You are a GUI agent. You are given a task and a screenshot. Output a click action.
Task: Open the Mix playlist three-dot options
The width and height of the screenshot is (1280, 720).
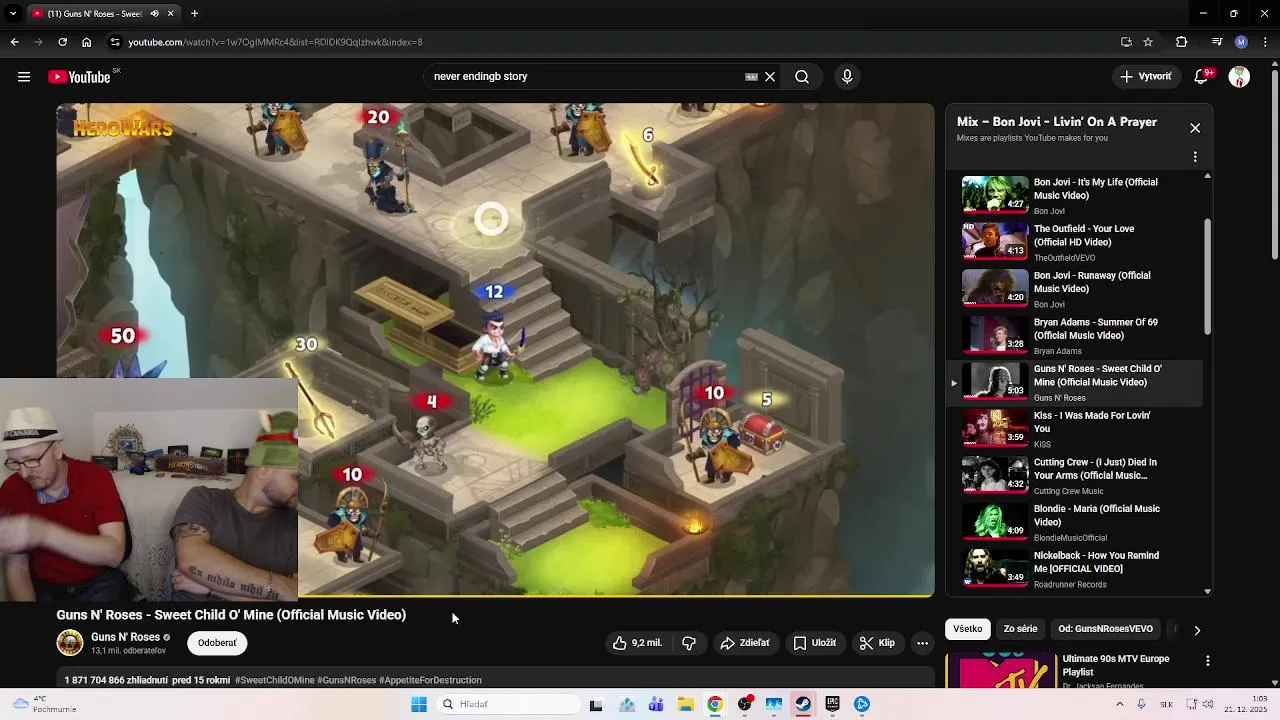coord(1195,157)
